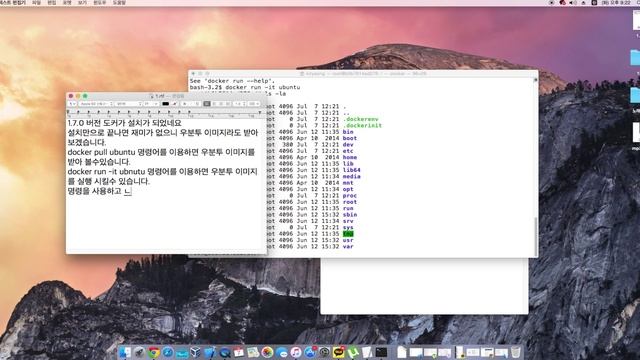The image size is (640, 360).
Task: Click the TextEdit window title
Action: [x=167, y=96]
